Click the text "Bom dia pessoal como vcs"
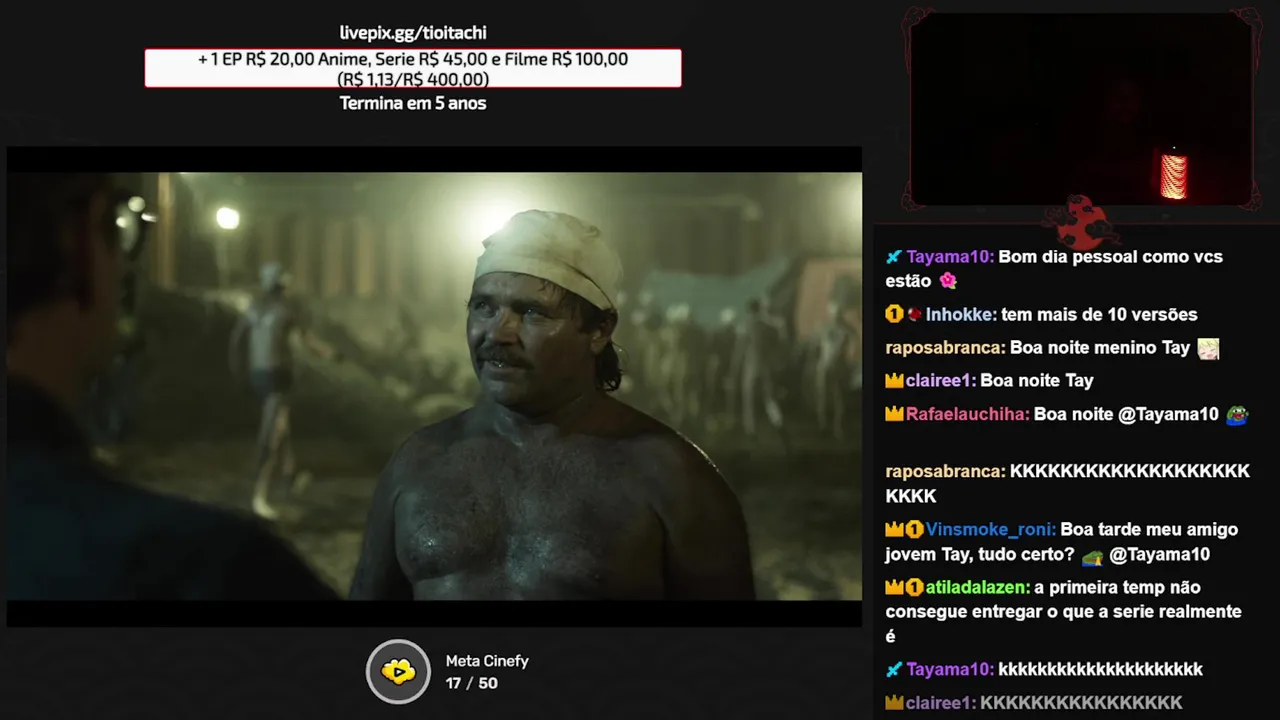 click(x=1111, y=257)
